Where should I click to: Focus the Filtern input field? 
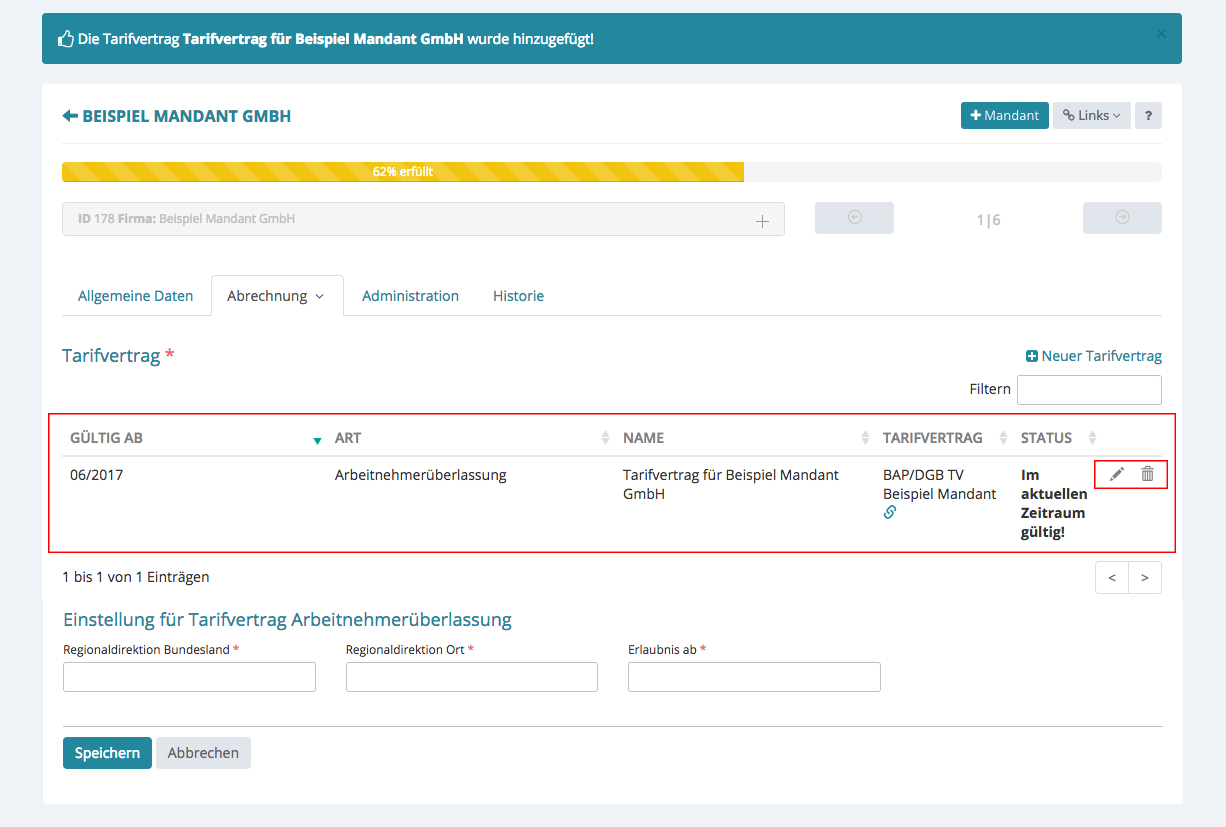pyautogui.click(x=1089, y=390)
